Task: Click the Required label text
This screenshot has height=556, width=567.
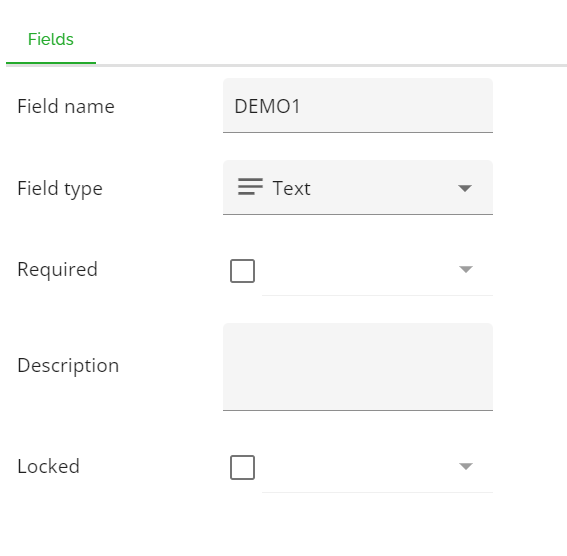Action: click(57, 270)
